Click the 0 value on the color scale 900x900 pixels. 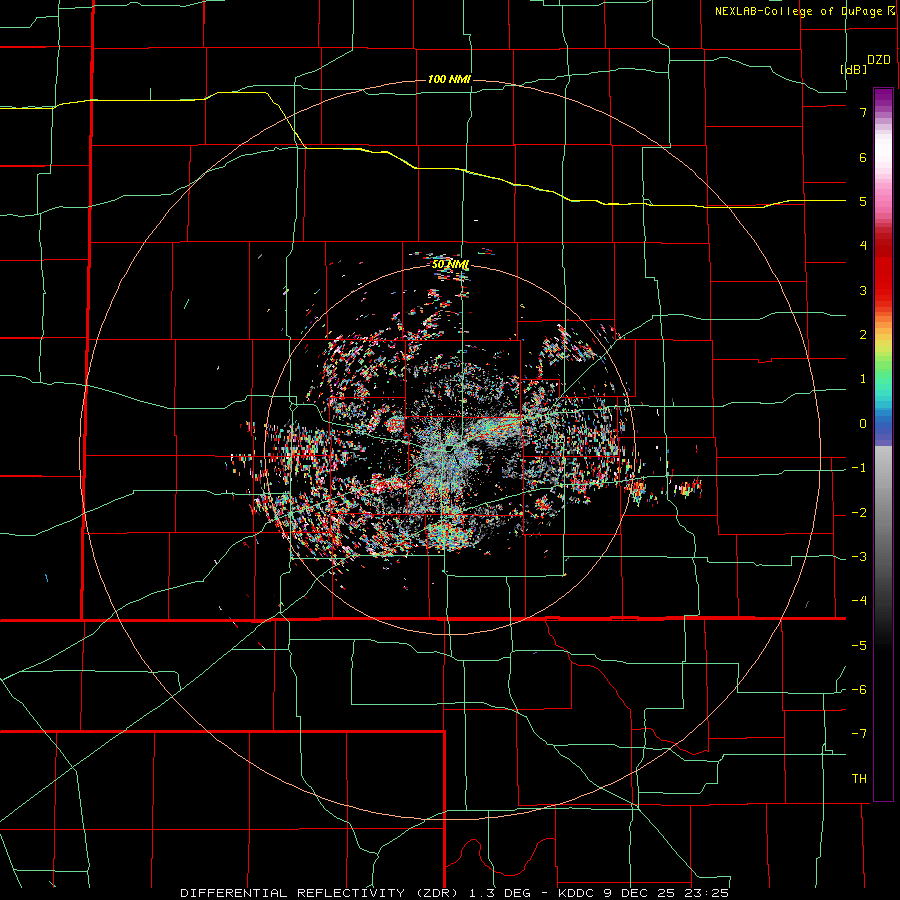863,424
